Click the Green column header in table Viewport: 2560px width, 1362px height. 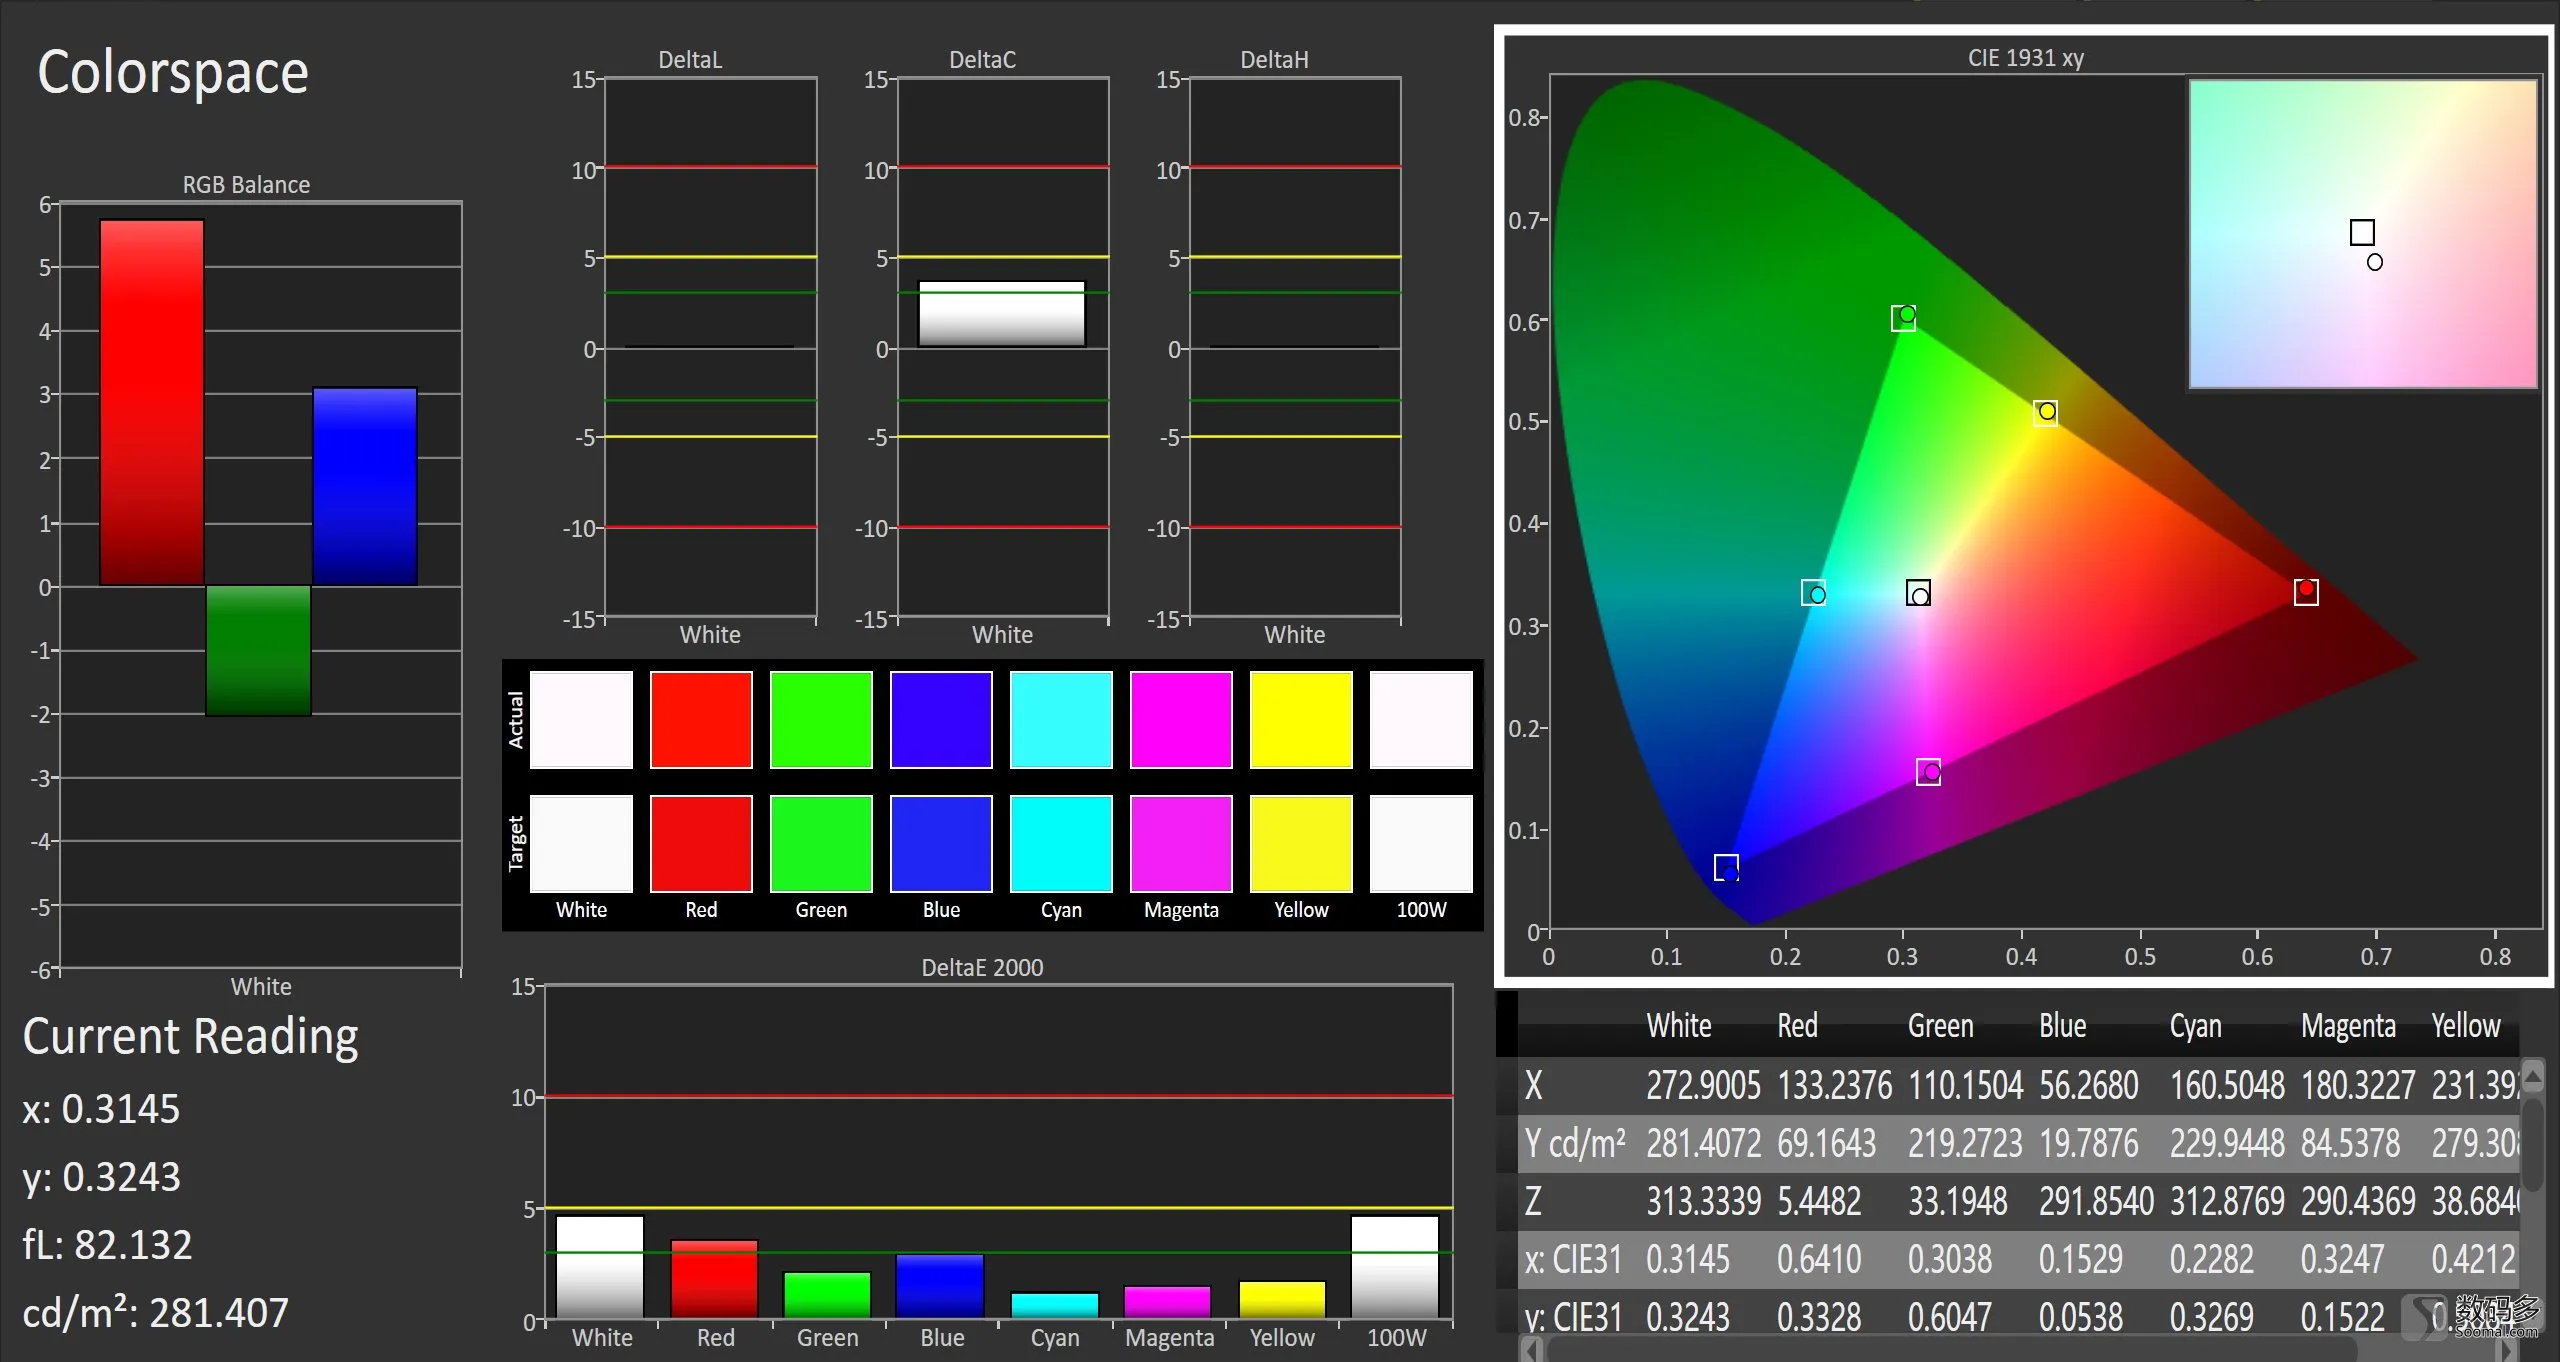(1940, 1026)
